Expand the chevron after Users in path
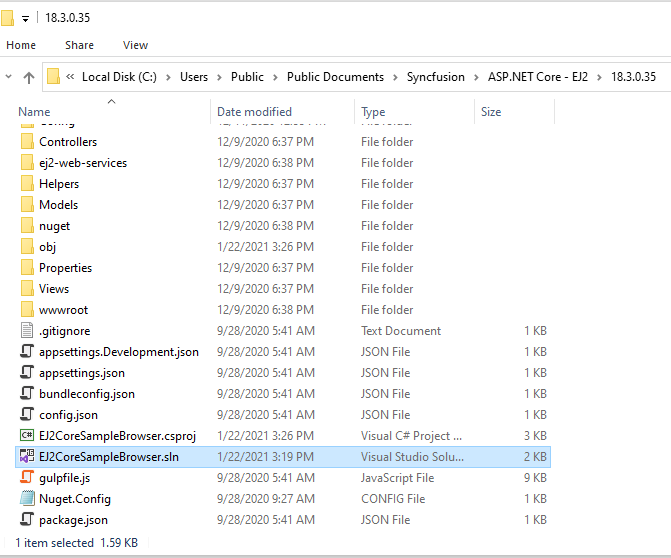 click(219, 77)
